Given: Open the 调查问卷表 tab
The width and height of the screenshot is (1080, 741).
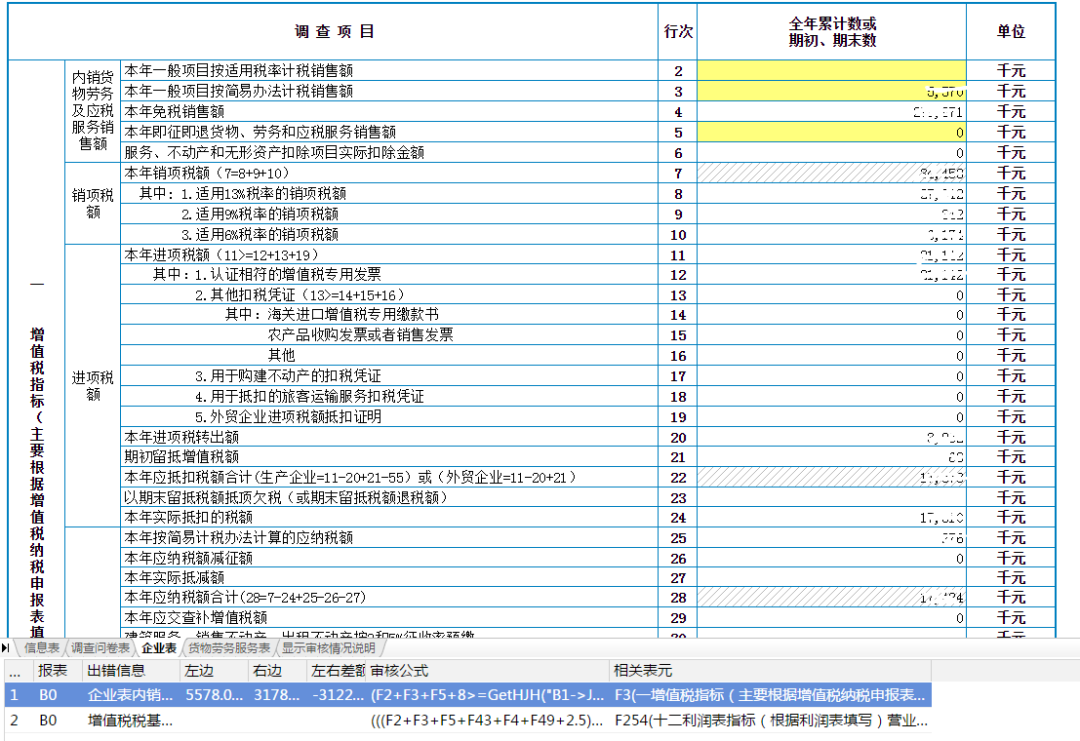Looking at the screenshot, I should pos(100,648).
